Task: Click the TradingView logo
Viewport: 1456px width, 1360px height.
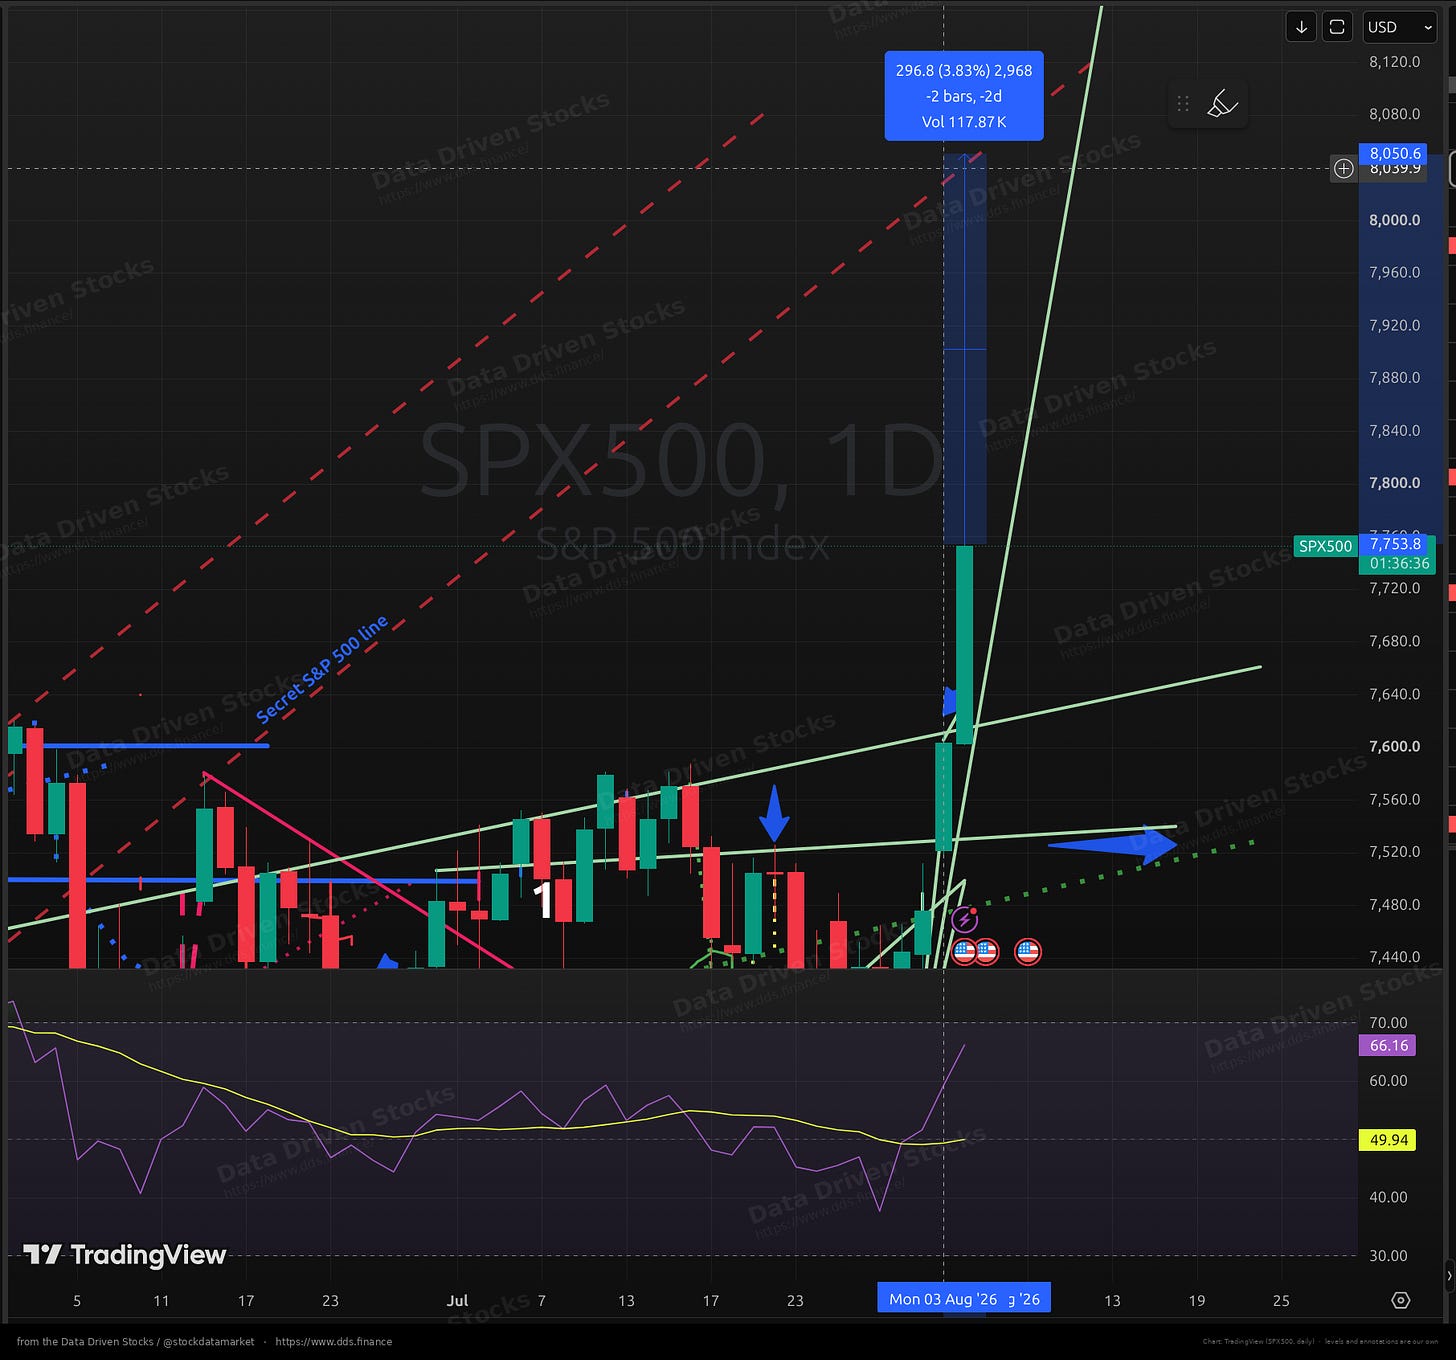Action: coord(125,1255)
